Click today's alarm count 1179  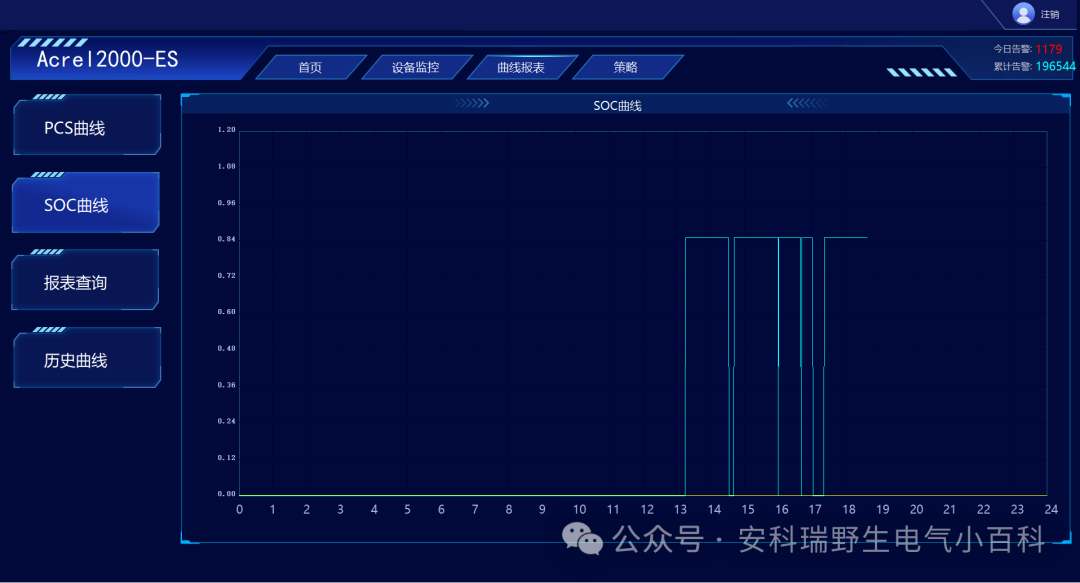click(x=1048, y=49)
